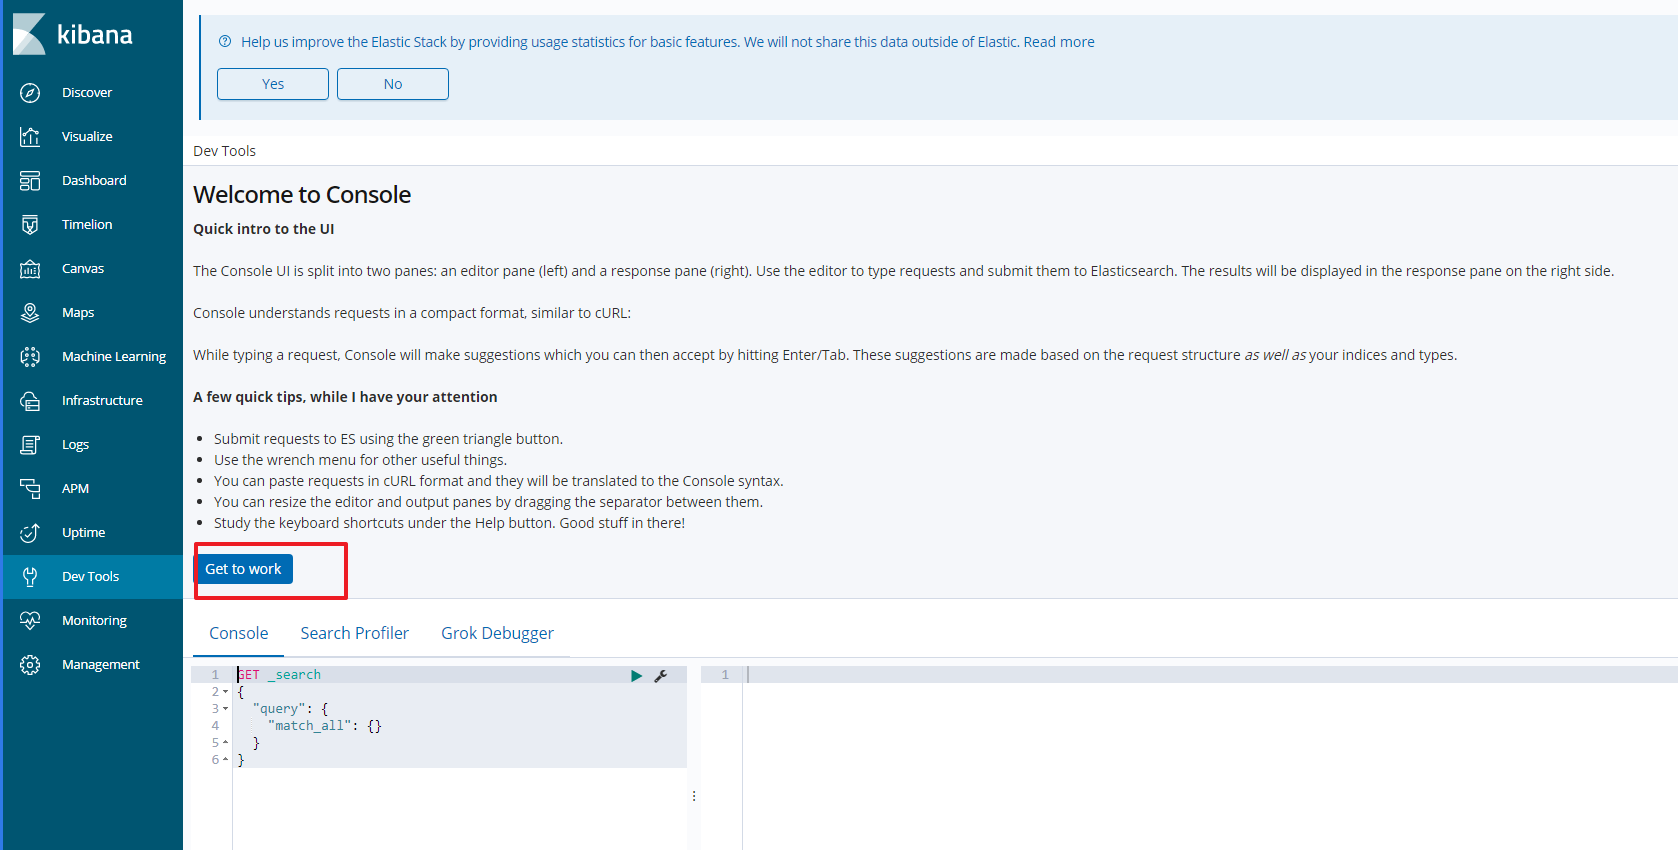Go to Discover label
This screenshot has height=850, width=1678.
[x=87, y=93]
